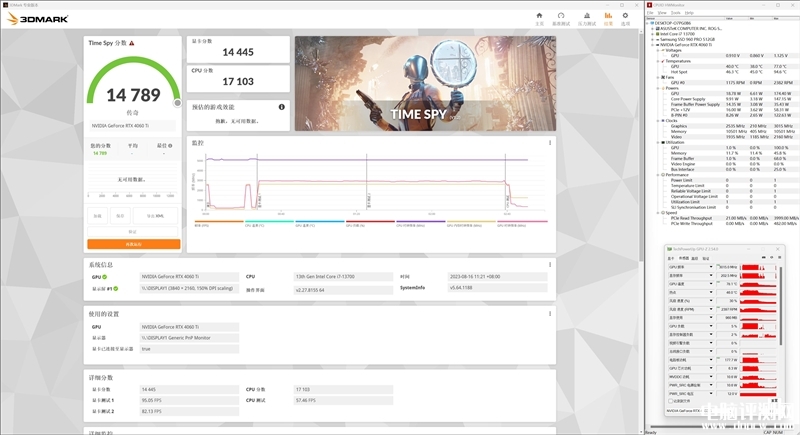800x435 pixels.
Task: Click the orange Run Again (再次运行) button
Action: click(x=134, y=244)
